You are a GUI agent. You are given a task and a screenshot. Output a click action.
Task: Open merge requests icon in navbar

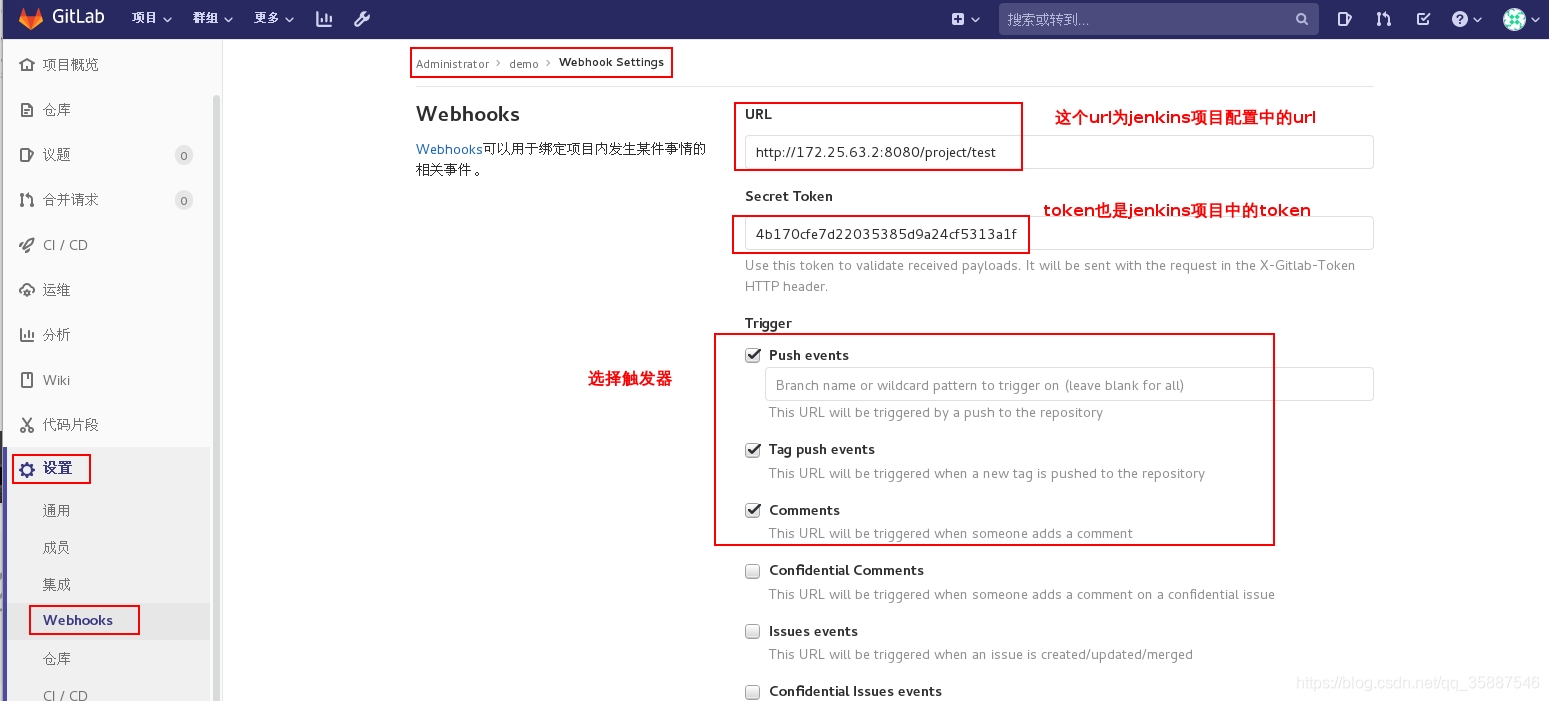1384,18
